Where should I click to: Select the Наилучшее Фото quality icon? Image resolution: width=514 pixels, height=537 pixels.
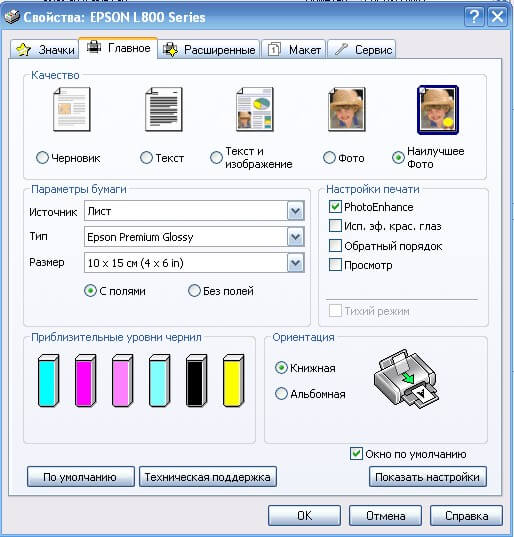pos(438,110)
